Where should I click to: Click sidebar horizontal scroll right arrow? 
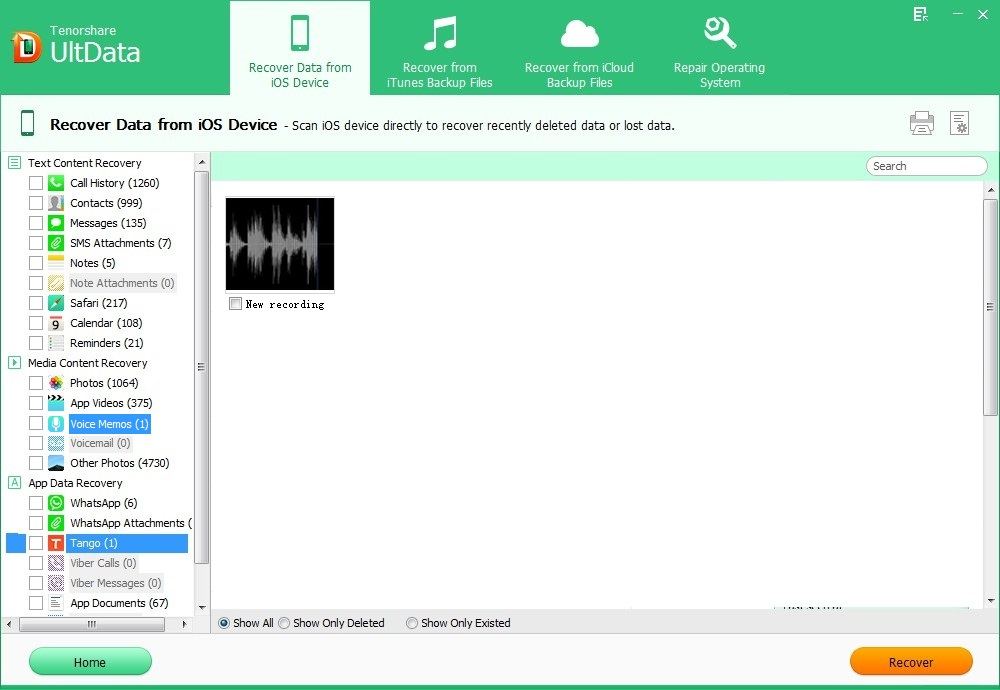coord(184,624)
